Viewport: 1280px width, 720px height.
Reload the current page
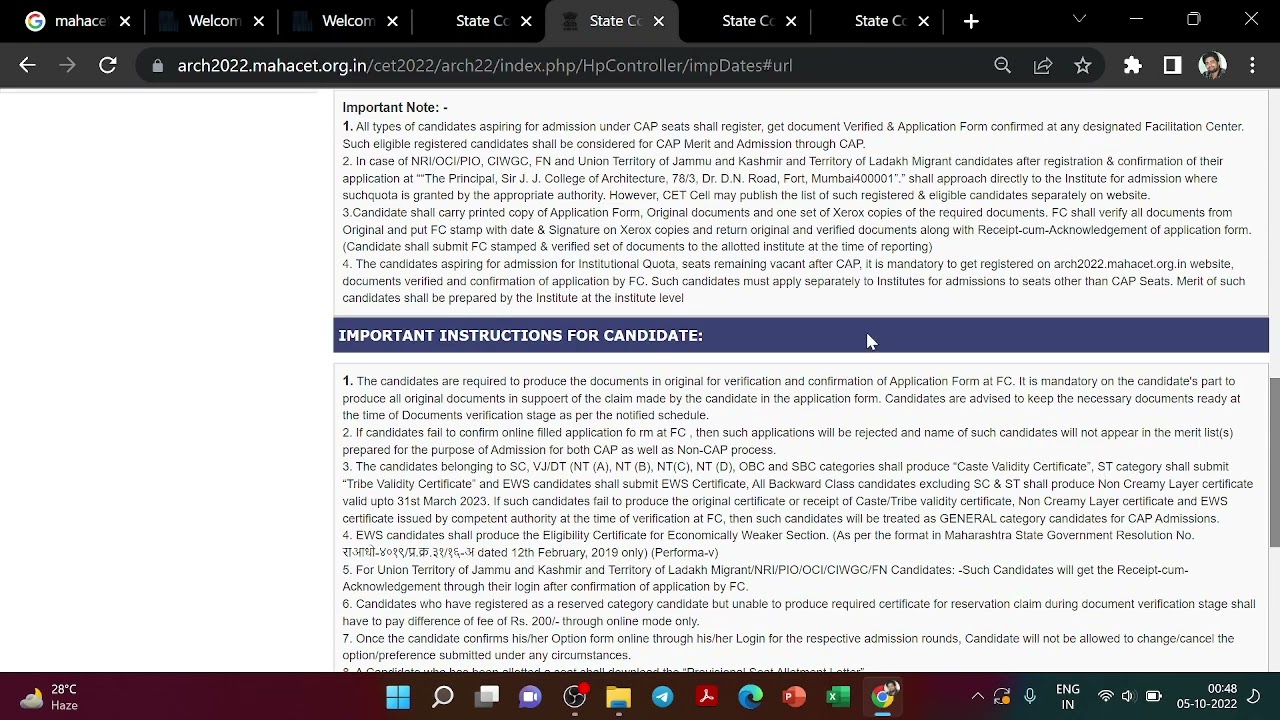click(x=107, y=65)
